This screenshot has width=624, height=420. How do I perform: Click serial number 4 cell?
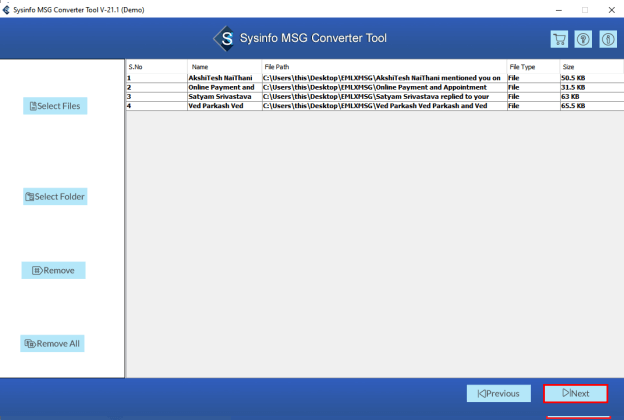pyautogui.click(x=156, y=105)
